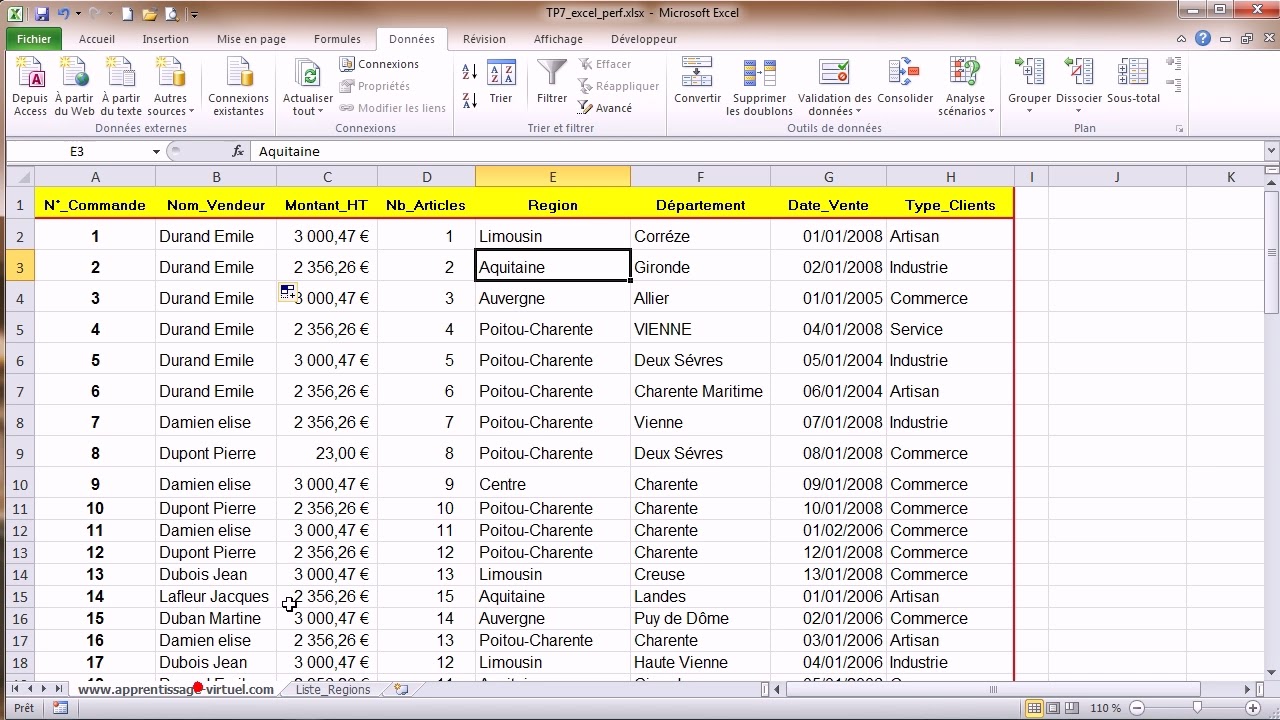Viewport: 1280px width, 720px height.
Task: Switch to the Mise en page tab
Action: [251, 39]
